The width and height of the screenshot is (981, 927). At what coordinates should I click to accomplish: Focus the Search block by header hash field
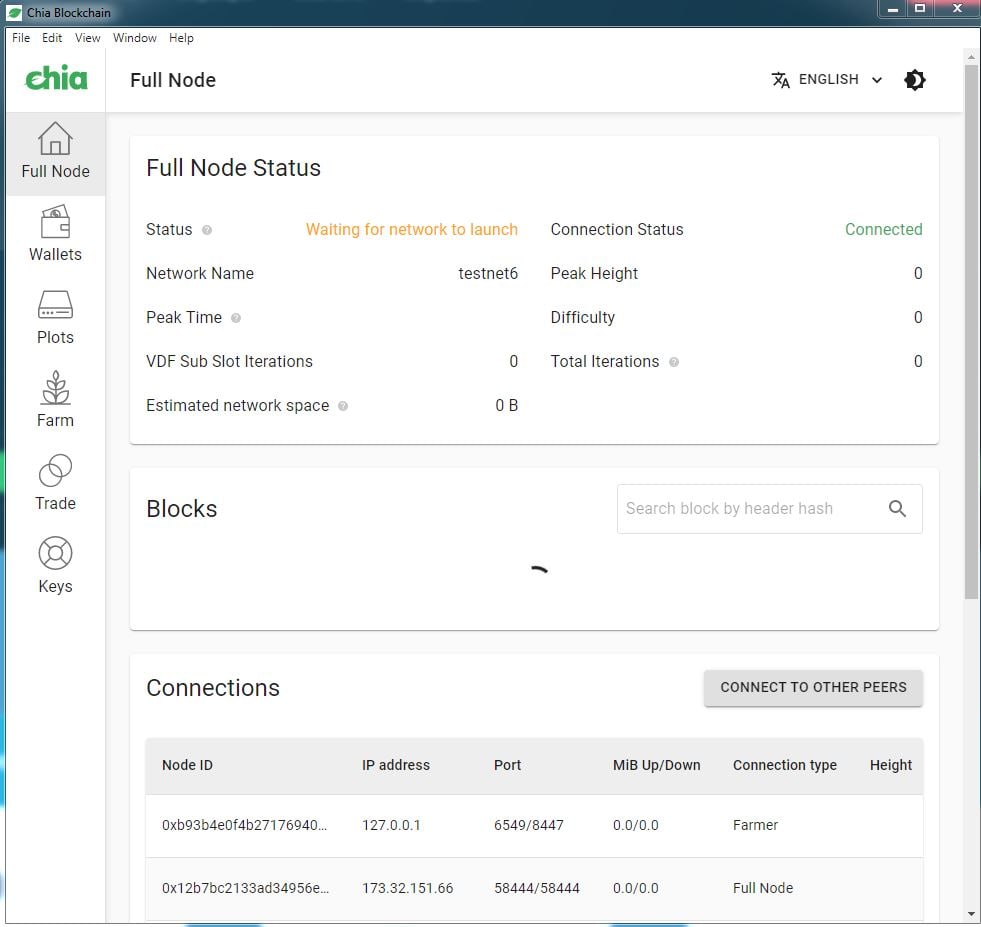[x=769, y=509]
